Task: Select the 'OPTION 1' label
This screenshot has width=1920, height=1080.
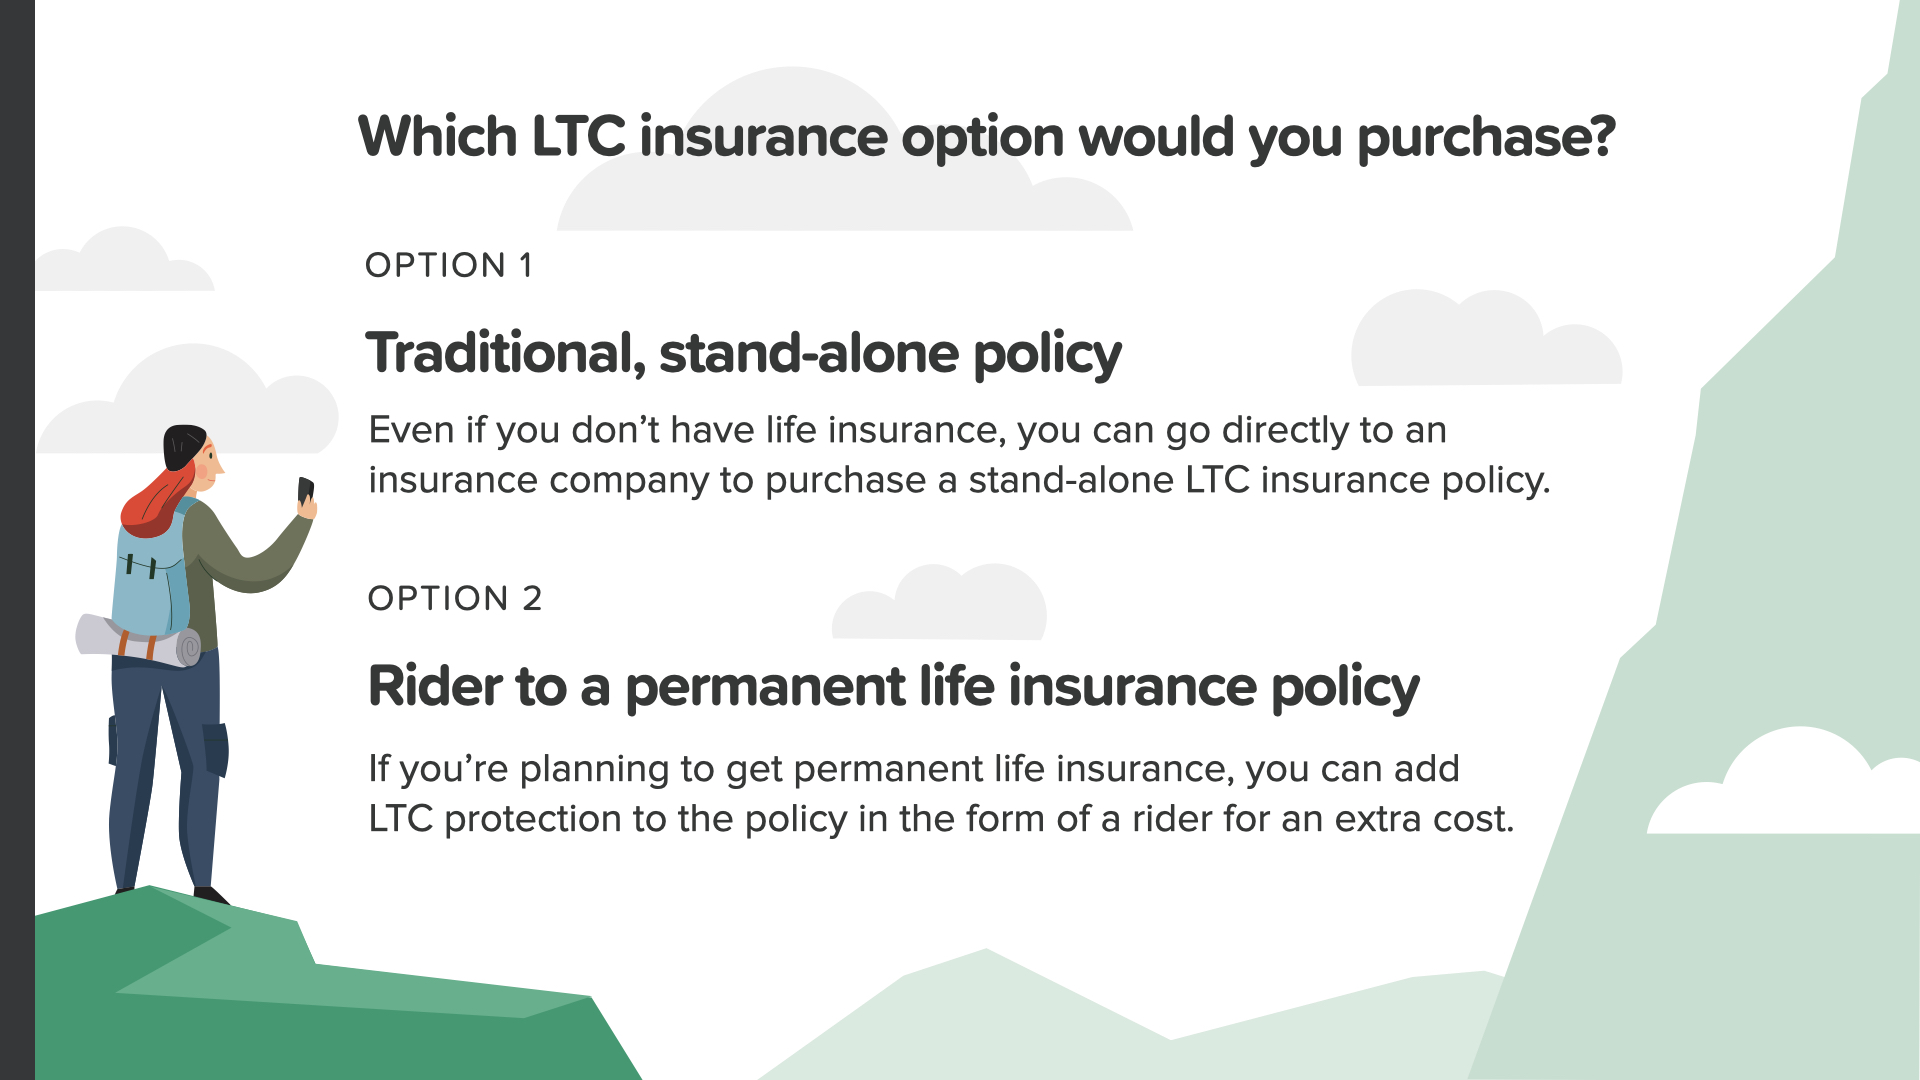Action: 449,265
